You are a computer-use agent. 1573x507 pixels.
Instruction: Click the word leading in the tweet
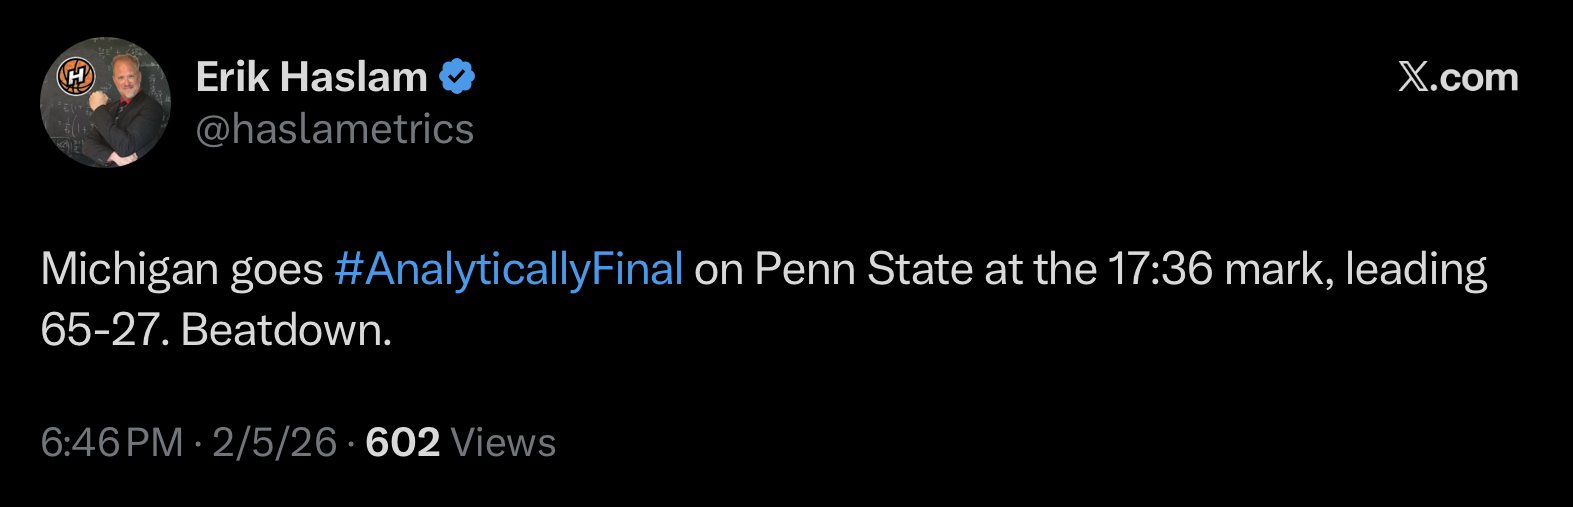pos(1415,269)
